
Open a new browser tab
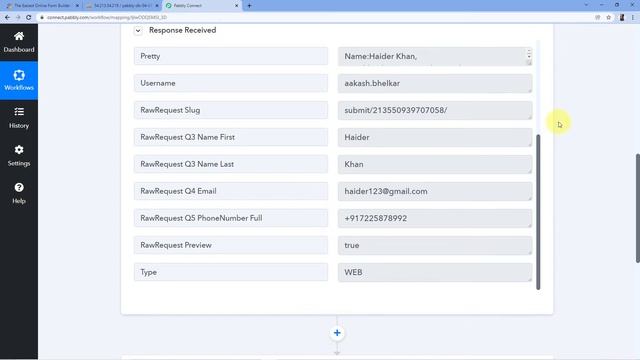(249, 6)
